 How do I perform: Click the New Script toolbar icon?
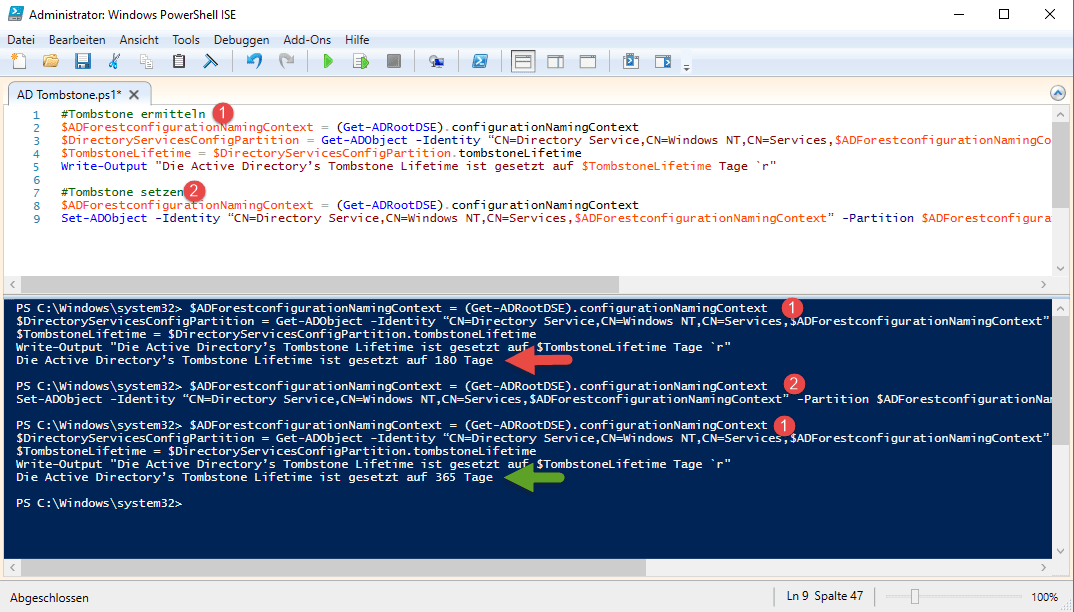point(19,62)
